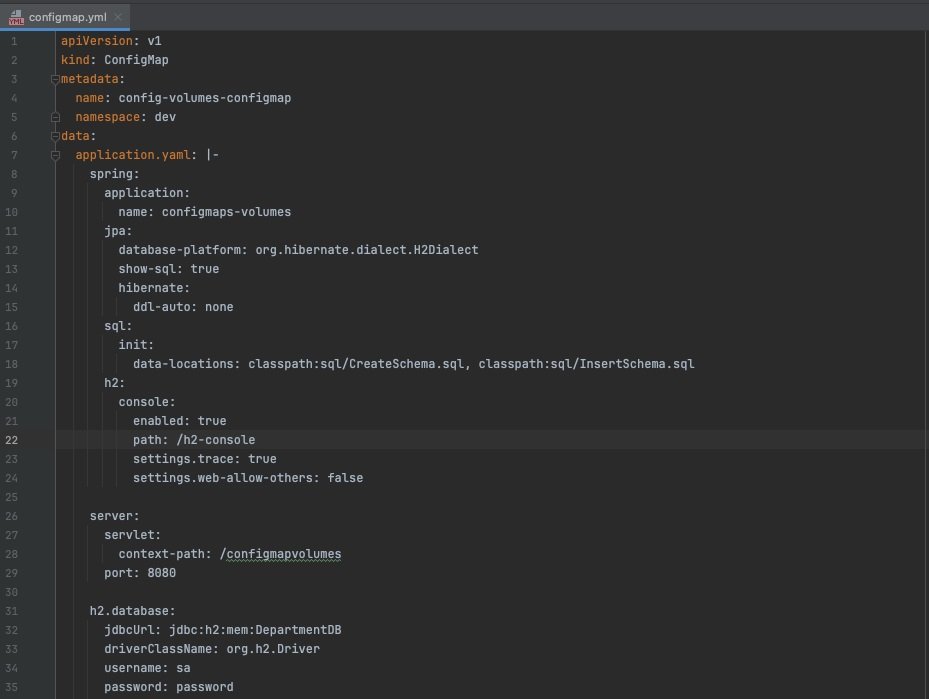Click the spring: key
This screenshot has width=929, height=699.
(114, 174)
